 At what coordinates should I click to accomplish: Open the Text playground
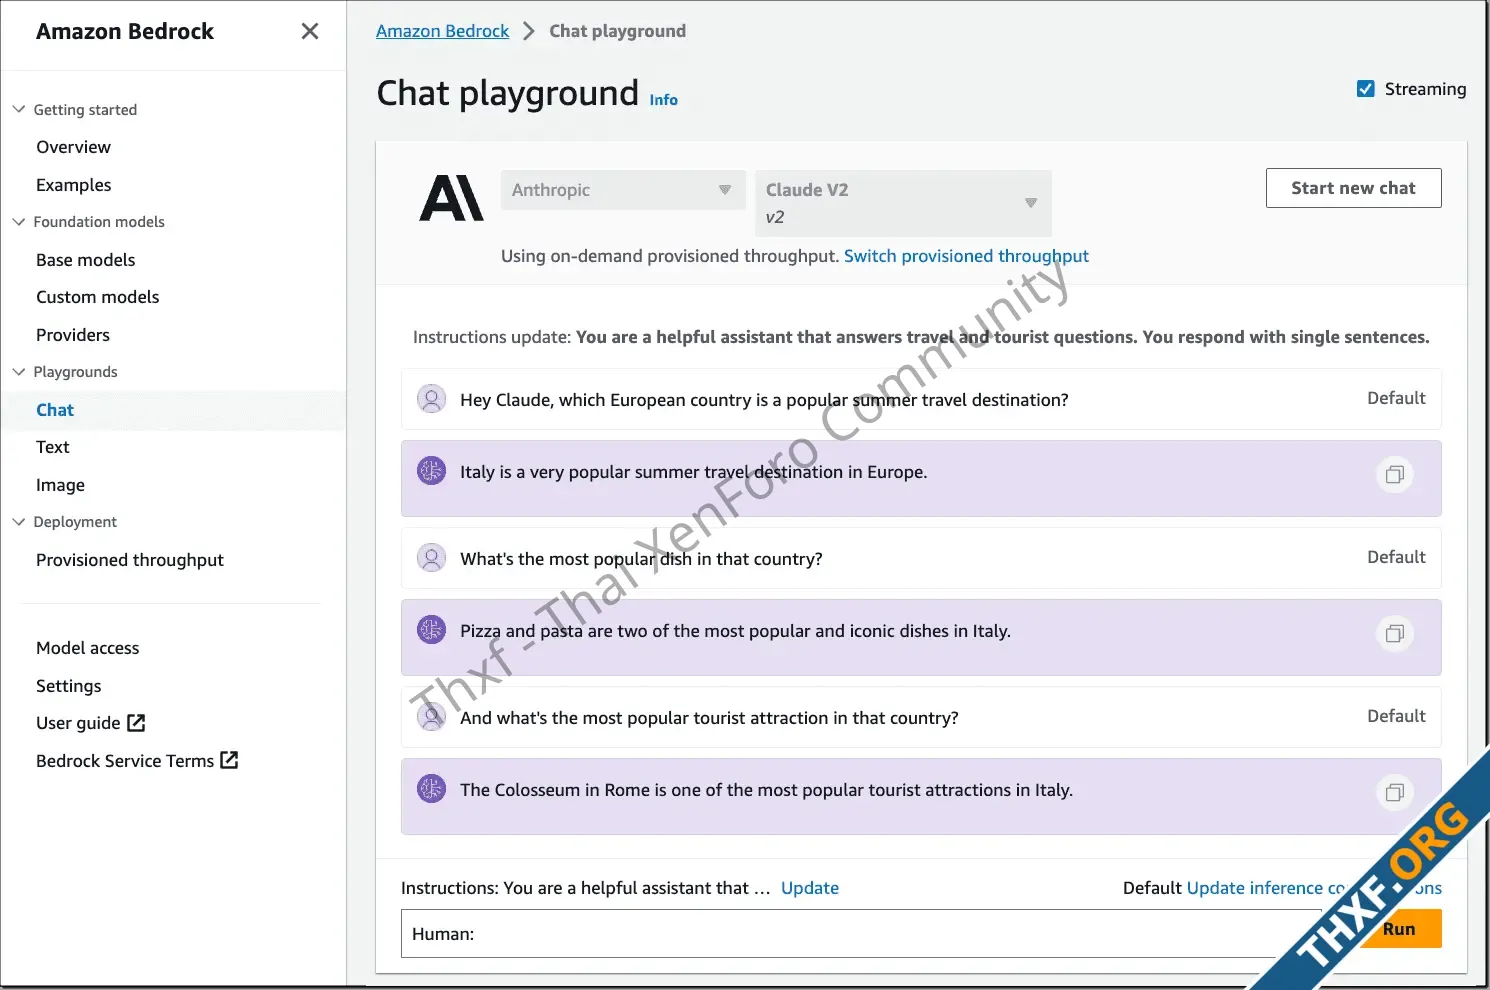point(52,447)
